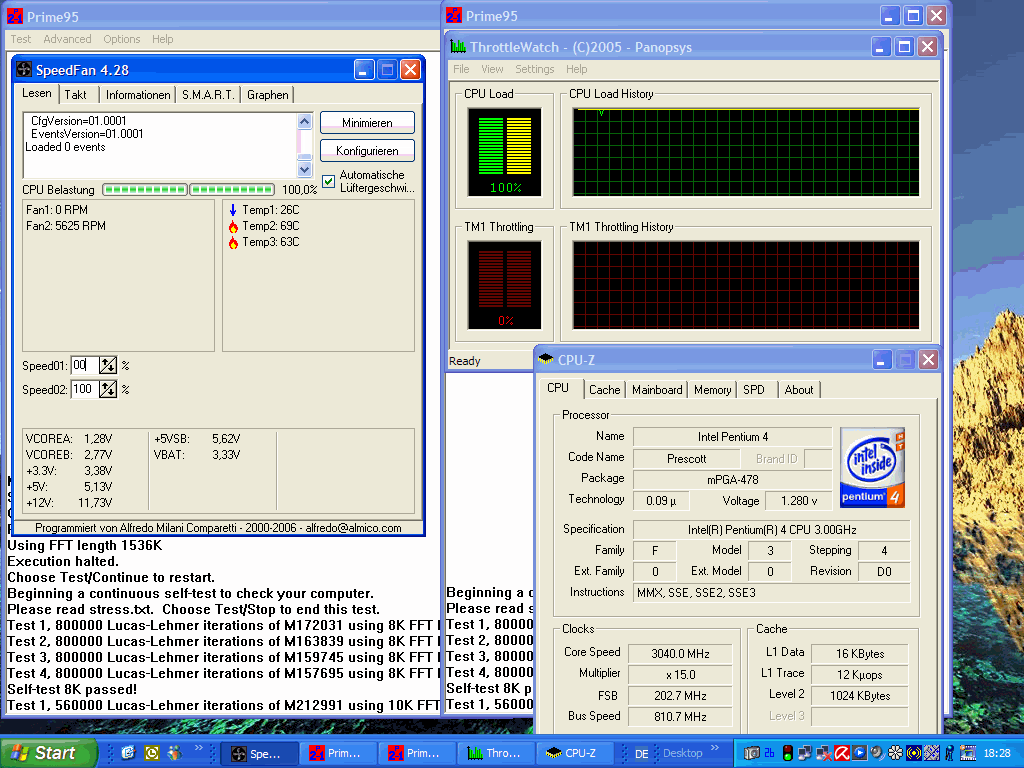Click the Konfigurieren button
This screenshot has width=1024, height=768.
tap(367, 151)
